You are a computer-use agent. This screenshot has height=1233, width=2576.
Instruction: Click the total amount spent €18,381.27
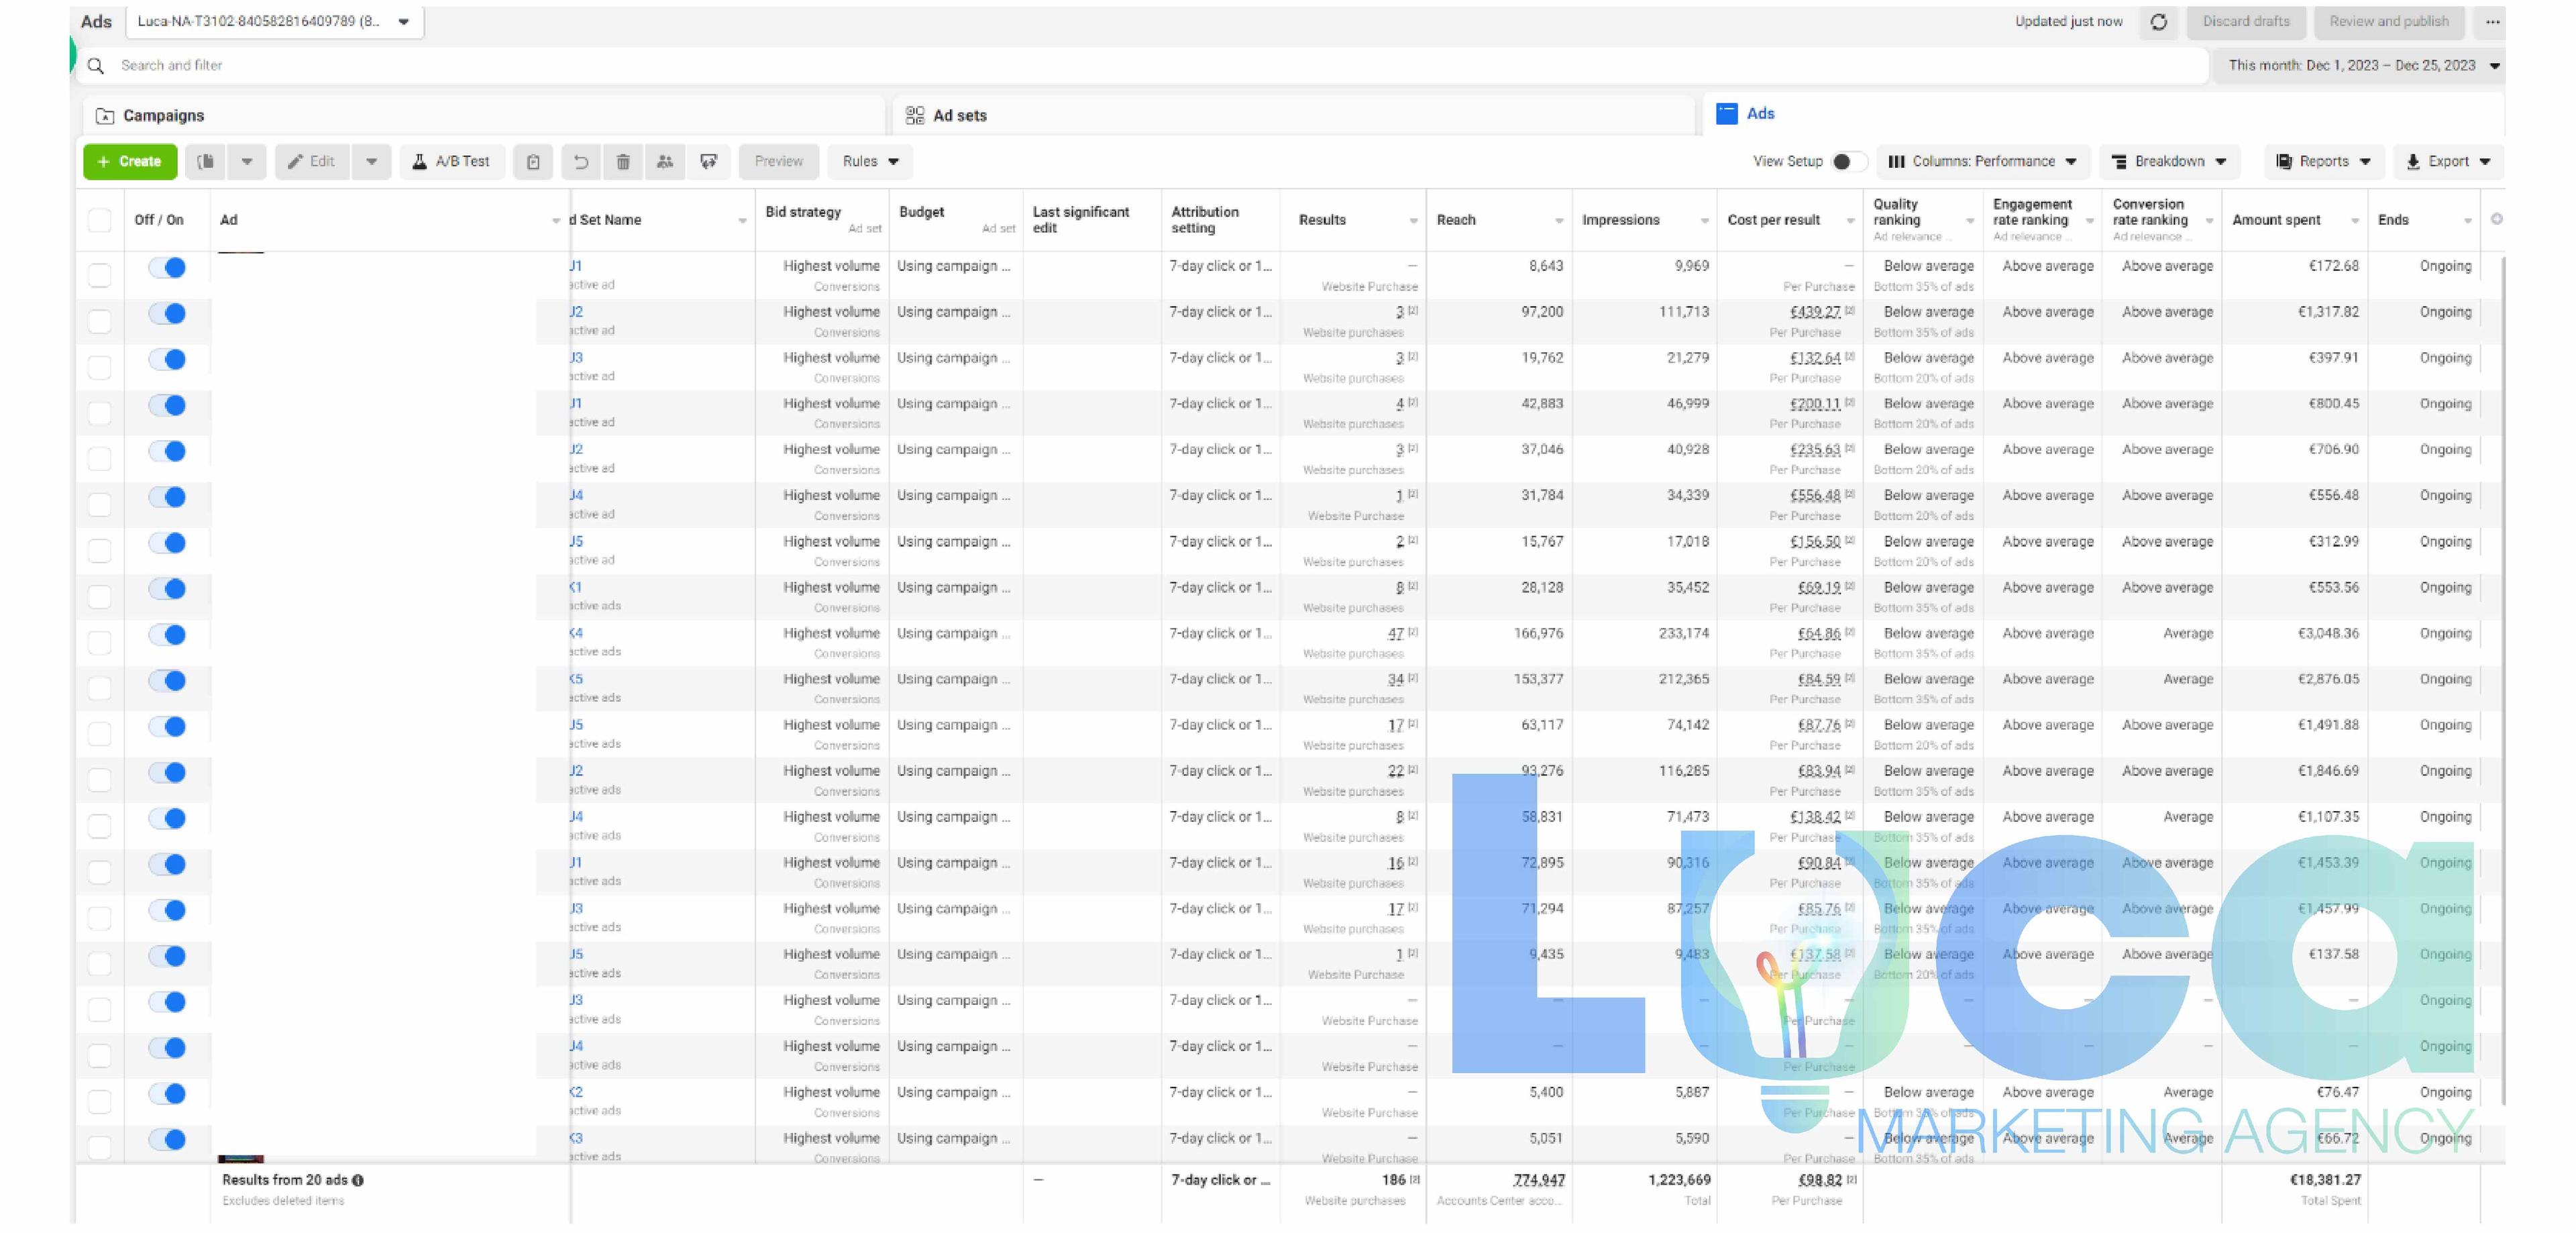point(2325,1181)
